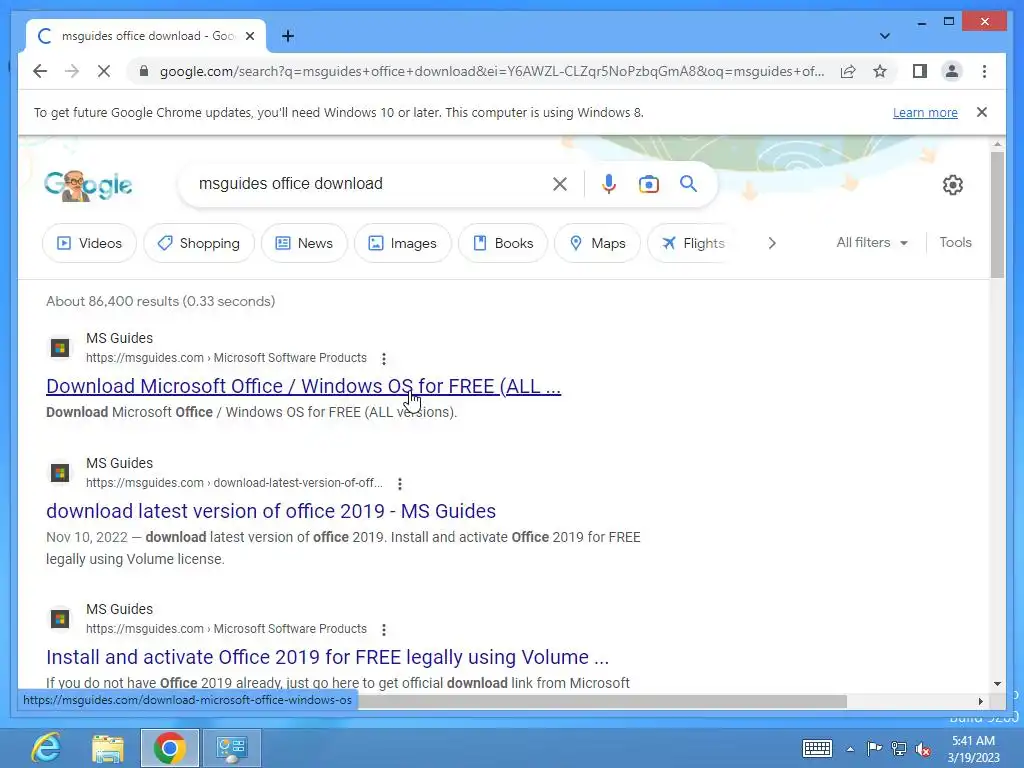Open File Explorer from taskbar
The width and height of the screenshot is (1024, 768).
tap(108, 748)
